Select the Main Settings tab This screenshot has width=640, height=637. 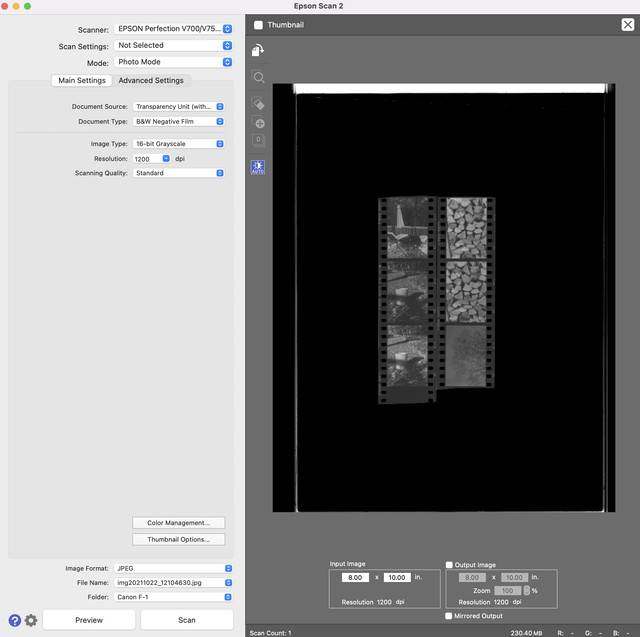[x=81, y=80]
